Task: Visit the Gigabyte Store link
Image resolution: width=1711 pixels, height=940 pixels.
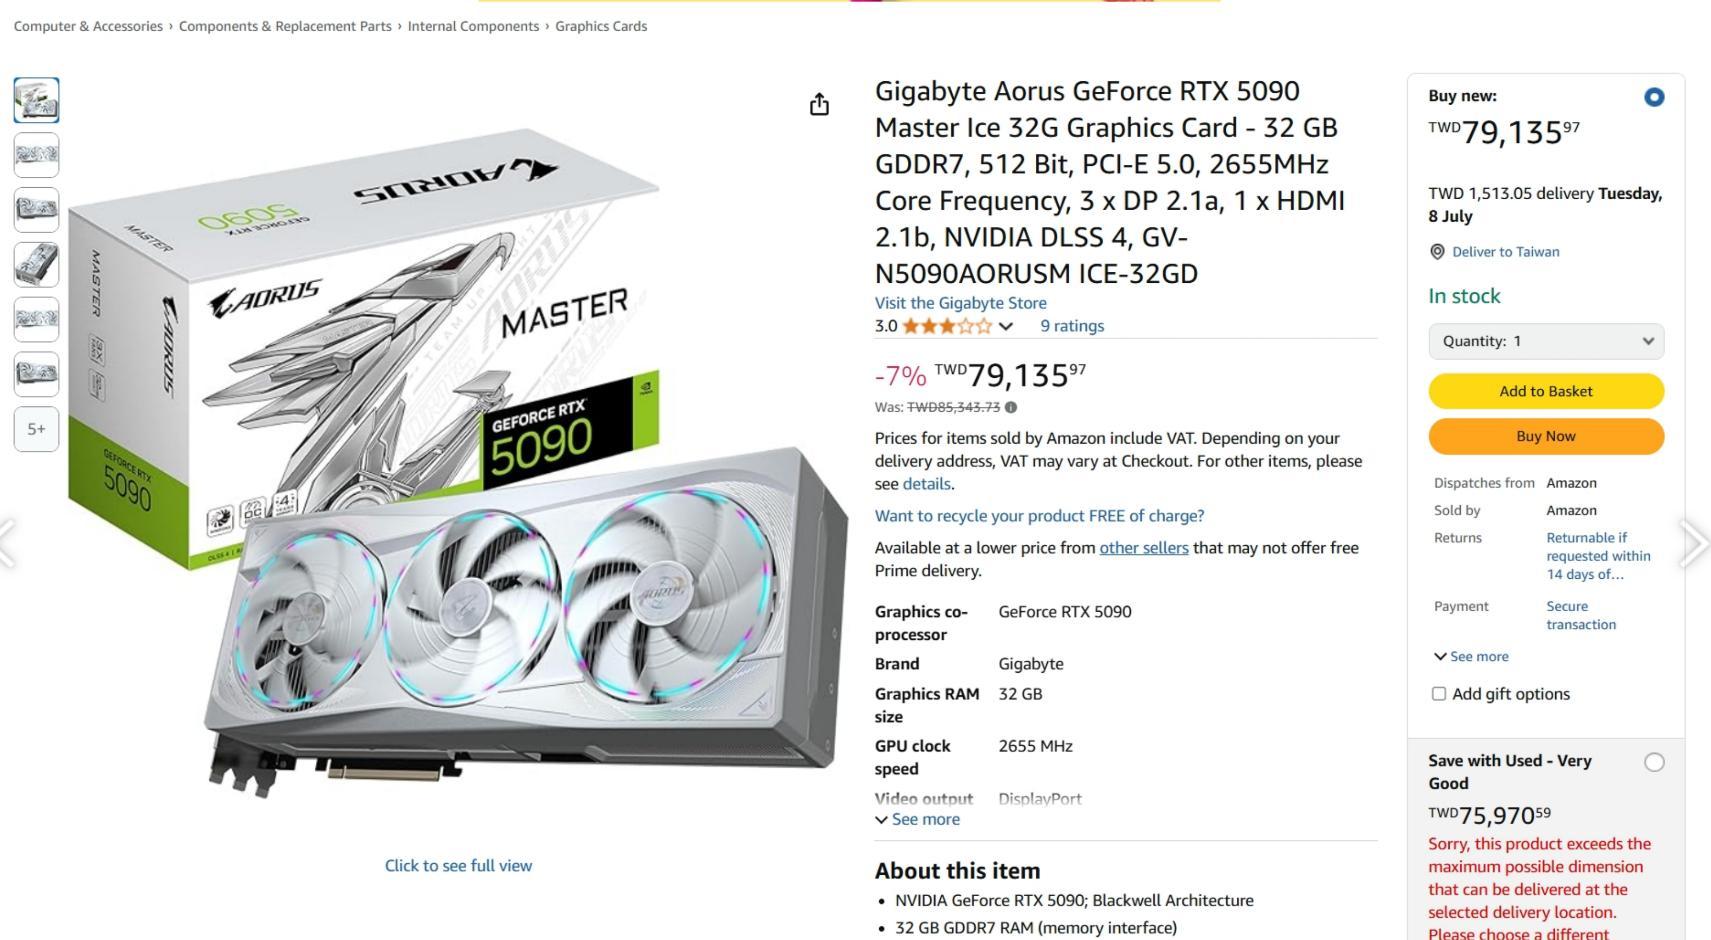Action: (961, 303)
